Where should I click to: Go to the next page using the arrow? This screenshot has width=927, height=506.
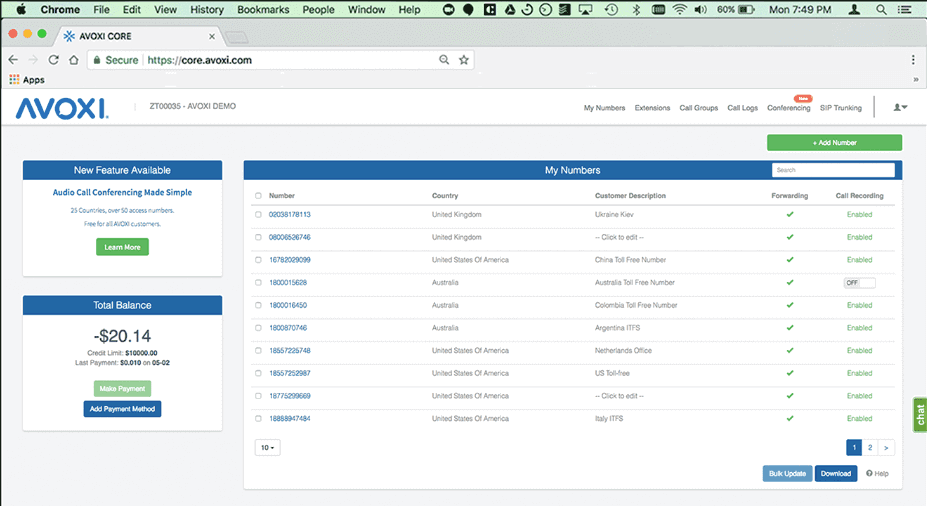887,448
